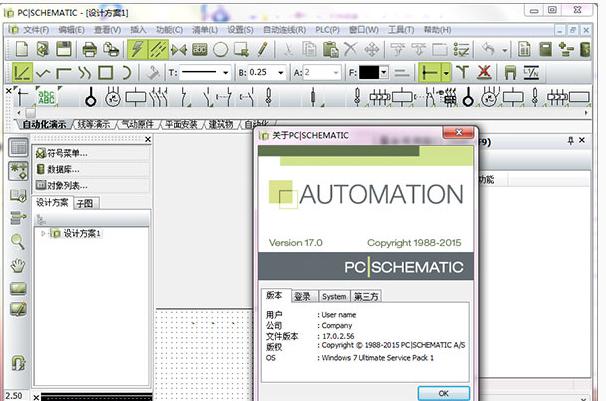Click the red X cross-out line icon

pos(484,72)
